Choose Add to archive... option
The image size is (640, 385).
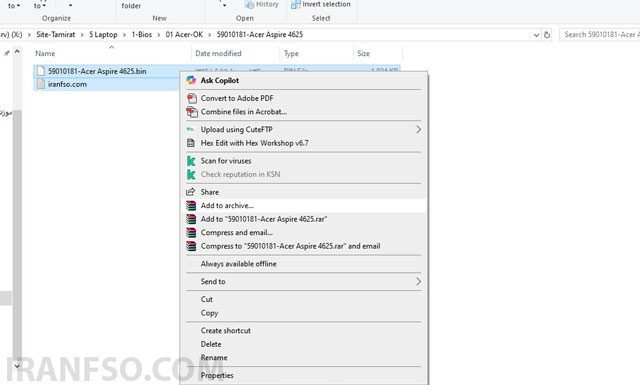(x=304, y=205)
